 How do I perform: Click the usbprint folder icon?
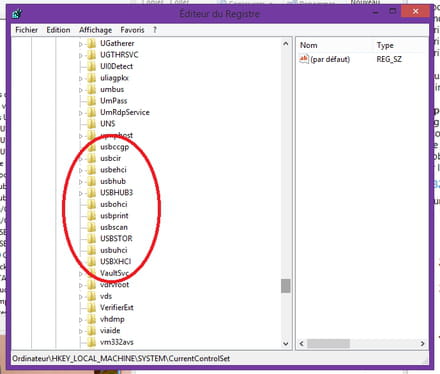click(x=91, y=216)
